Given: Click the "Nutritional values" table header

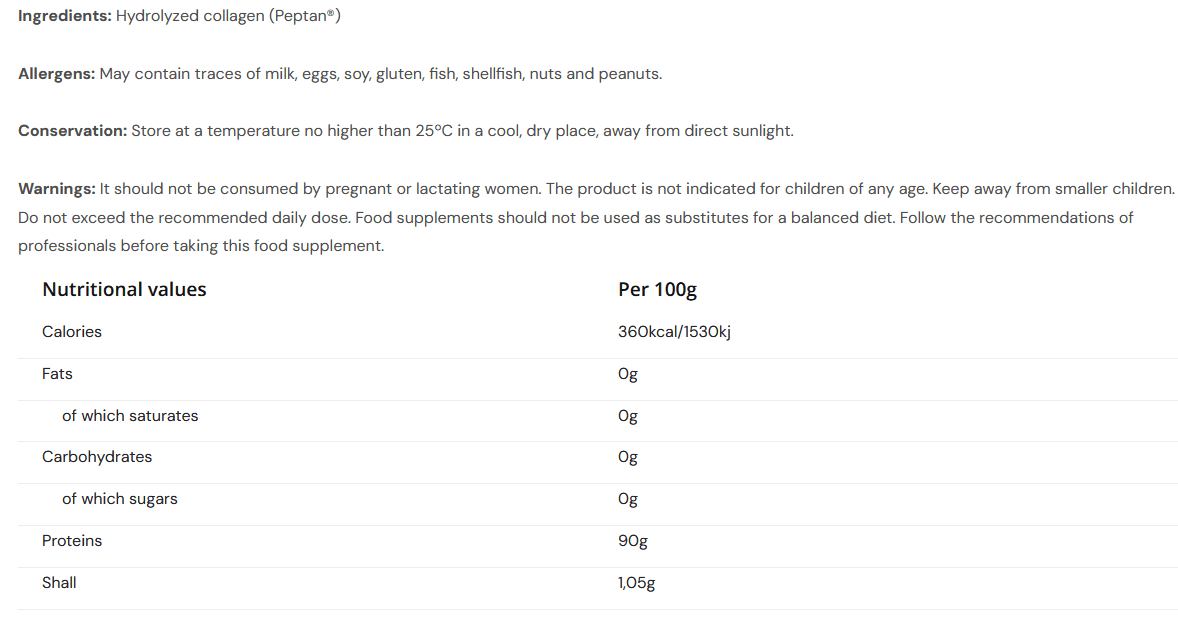Looking at the screenshot, I should click(x=124, y=290).
